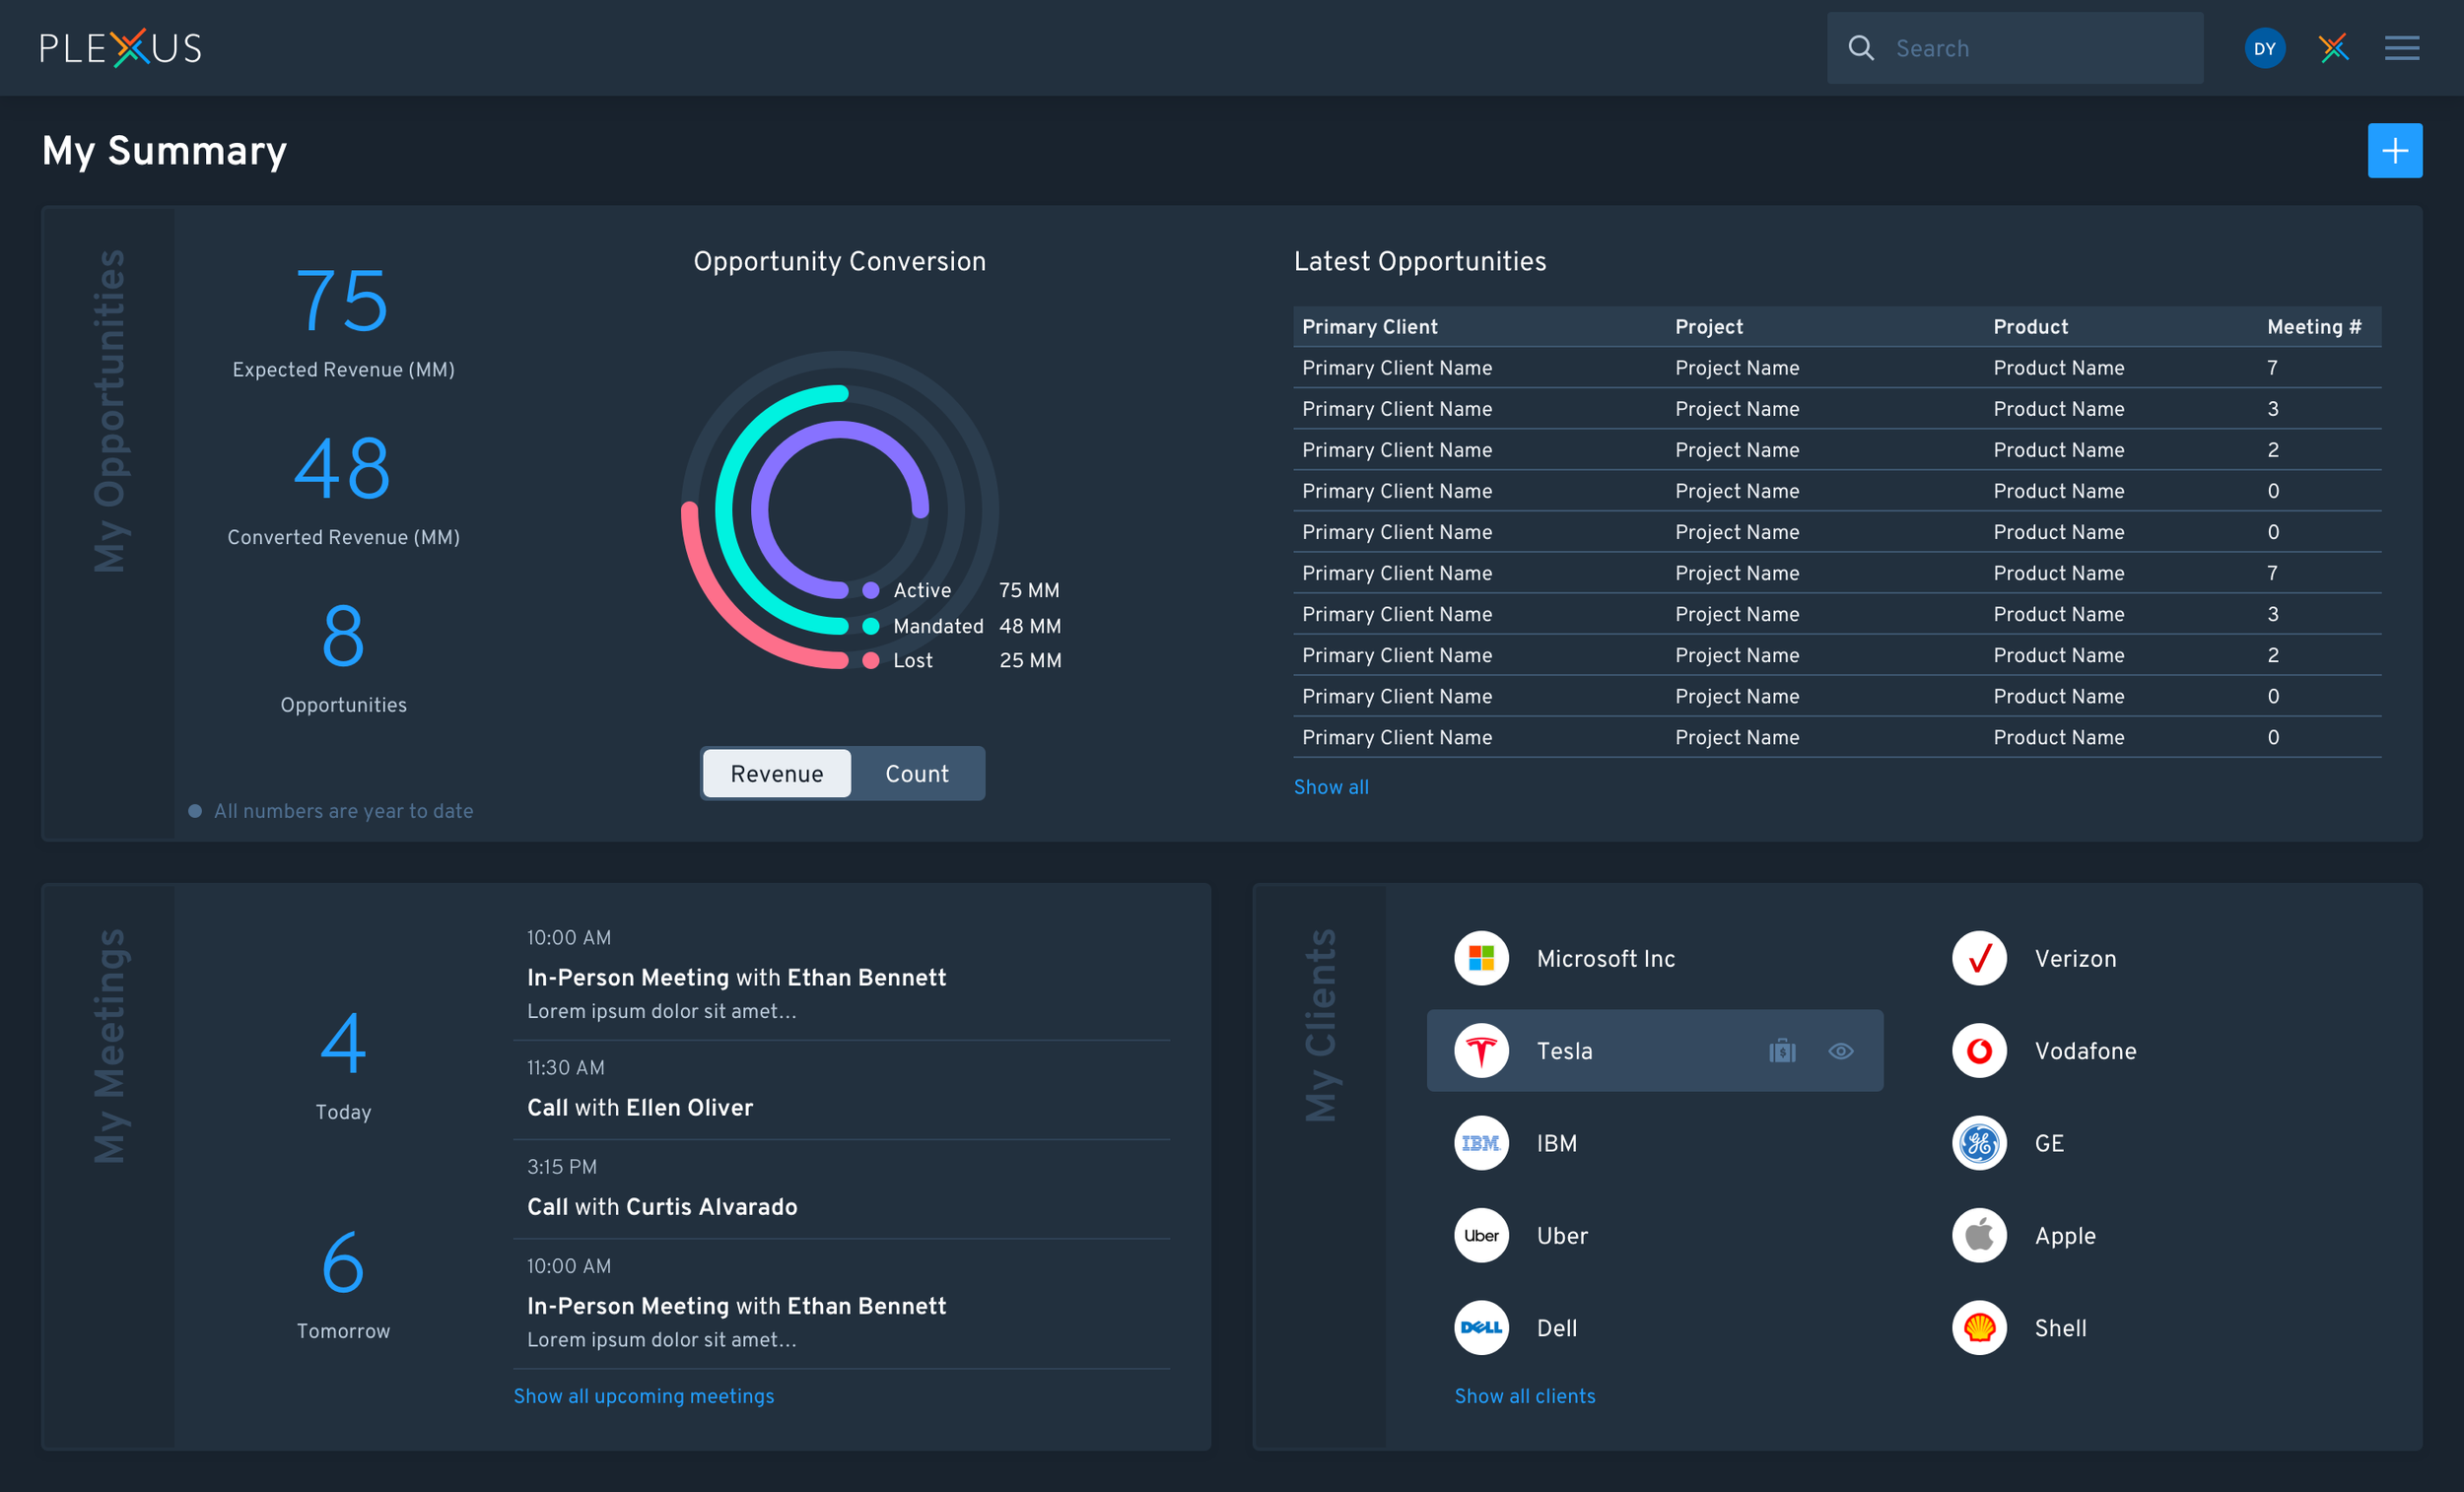
Task: Focus the Search input field
Action: [2040, 48]
